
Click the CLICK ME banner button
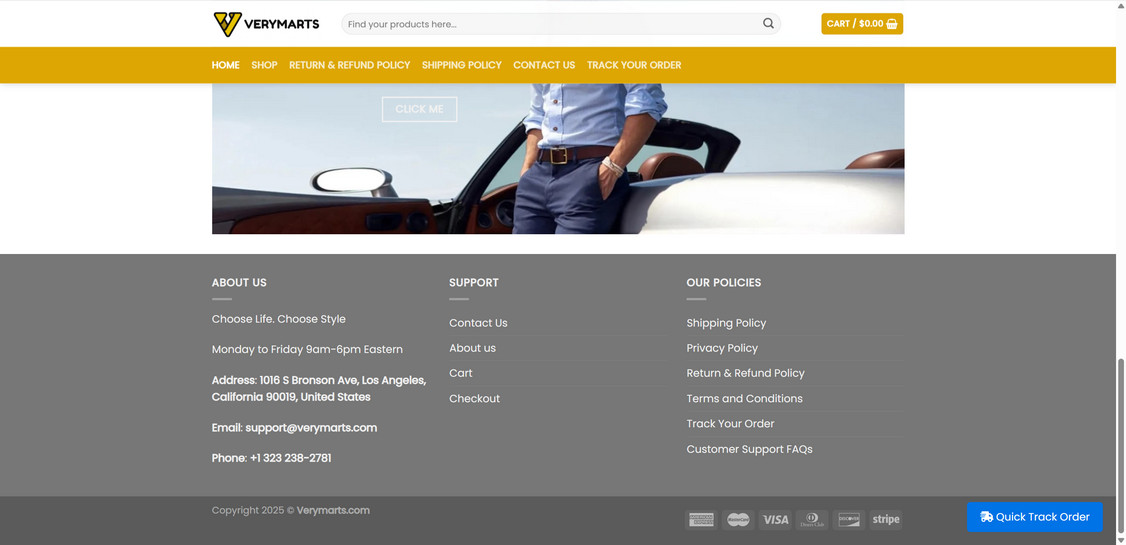coord(419,109)
